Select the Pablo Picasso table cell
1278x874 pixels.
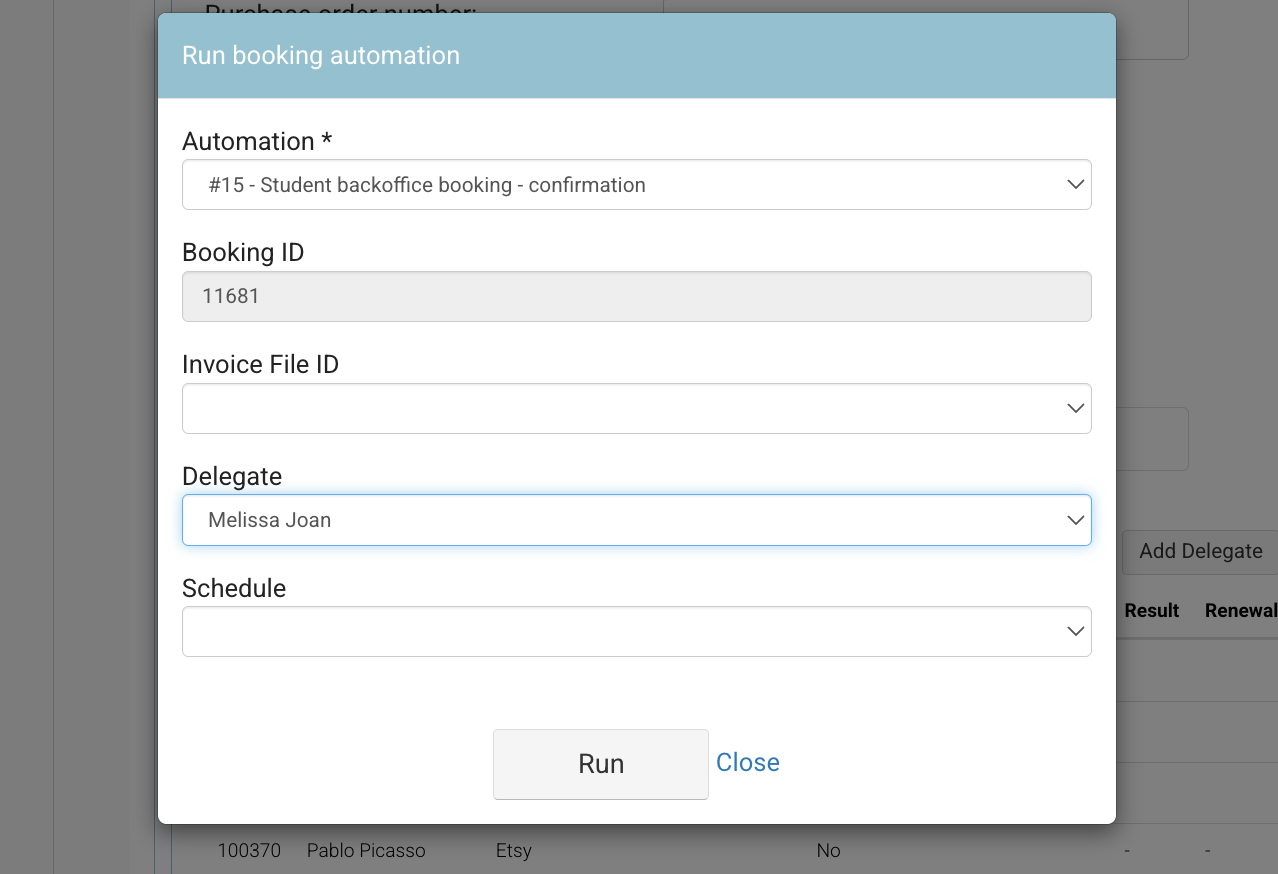click(366, 851)
